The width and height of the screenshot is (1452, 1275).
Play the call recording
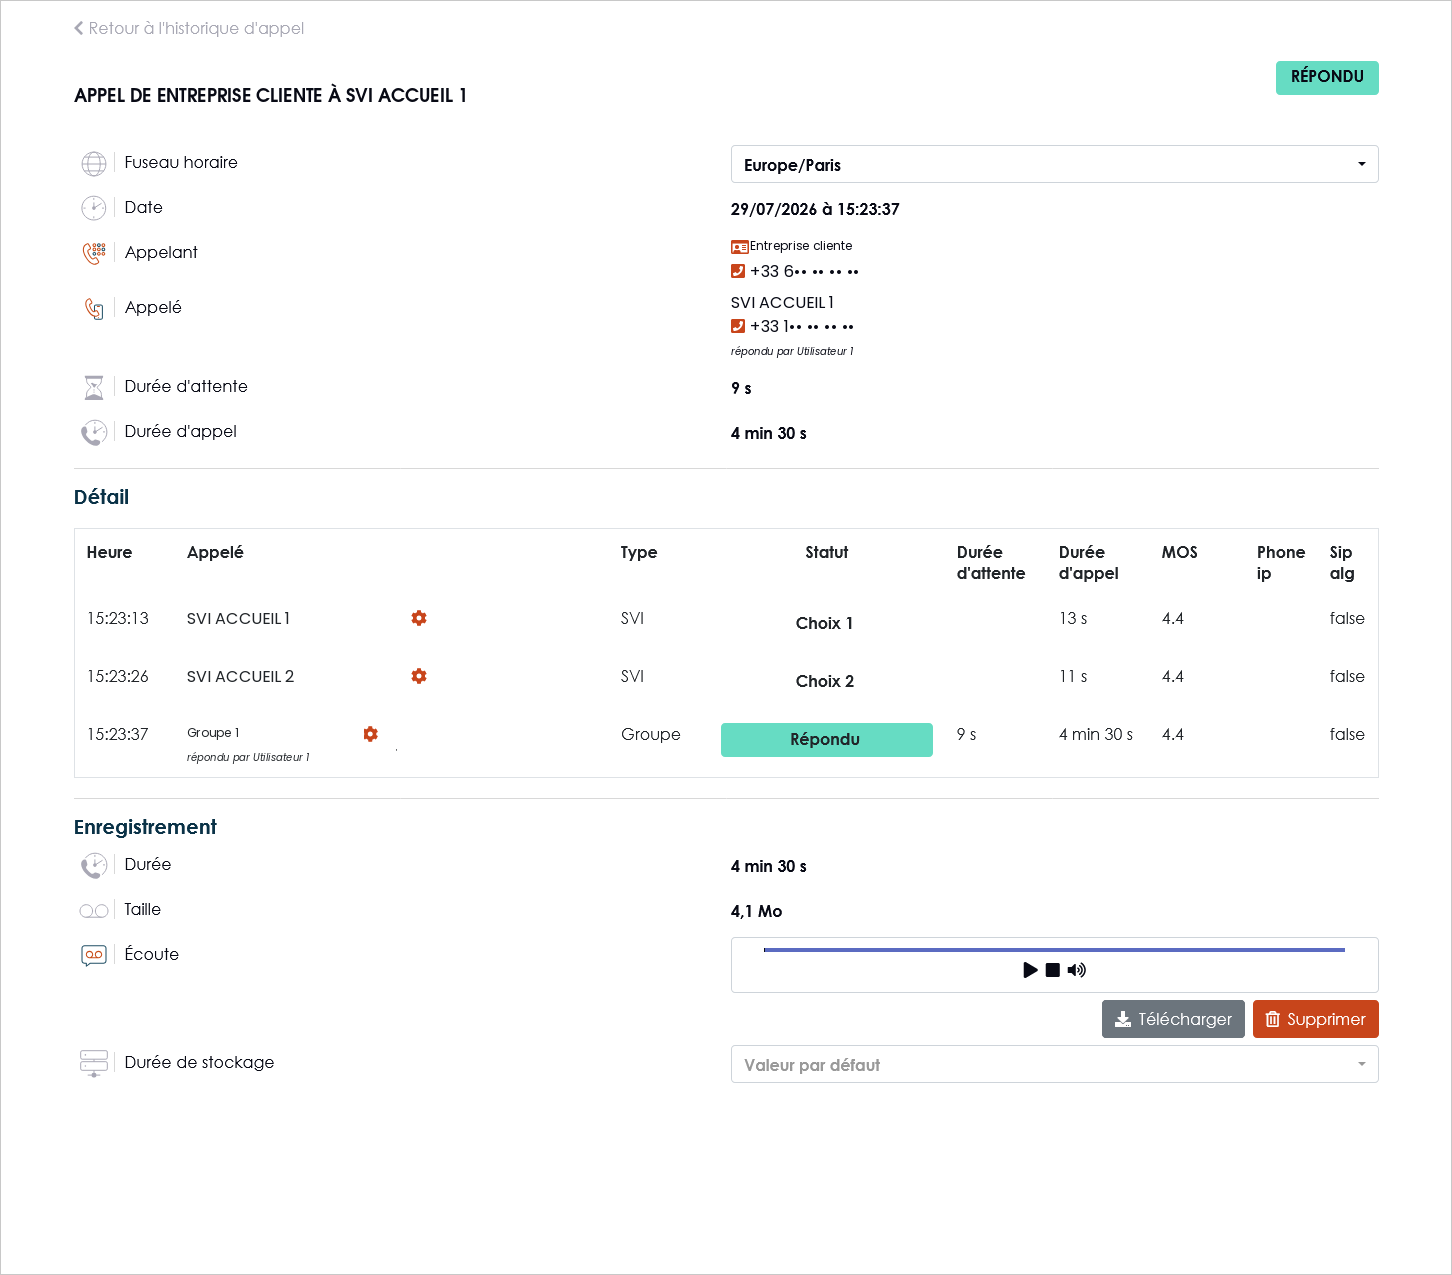pos(1030,970)
